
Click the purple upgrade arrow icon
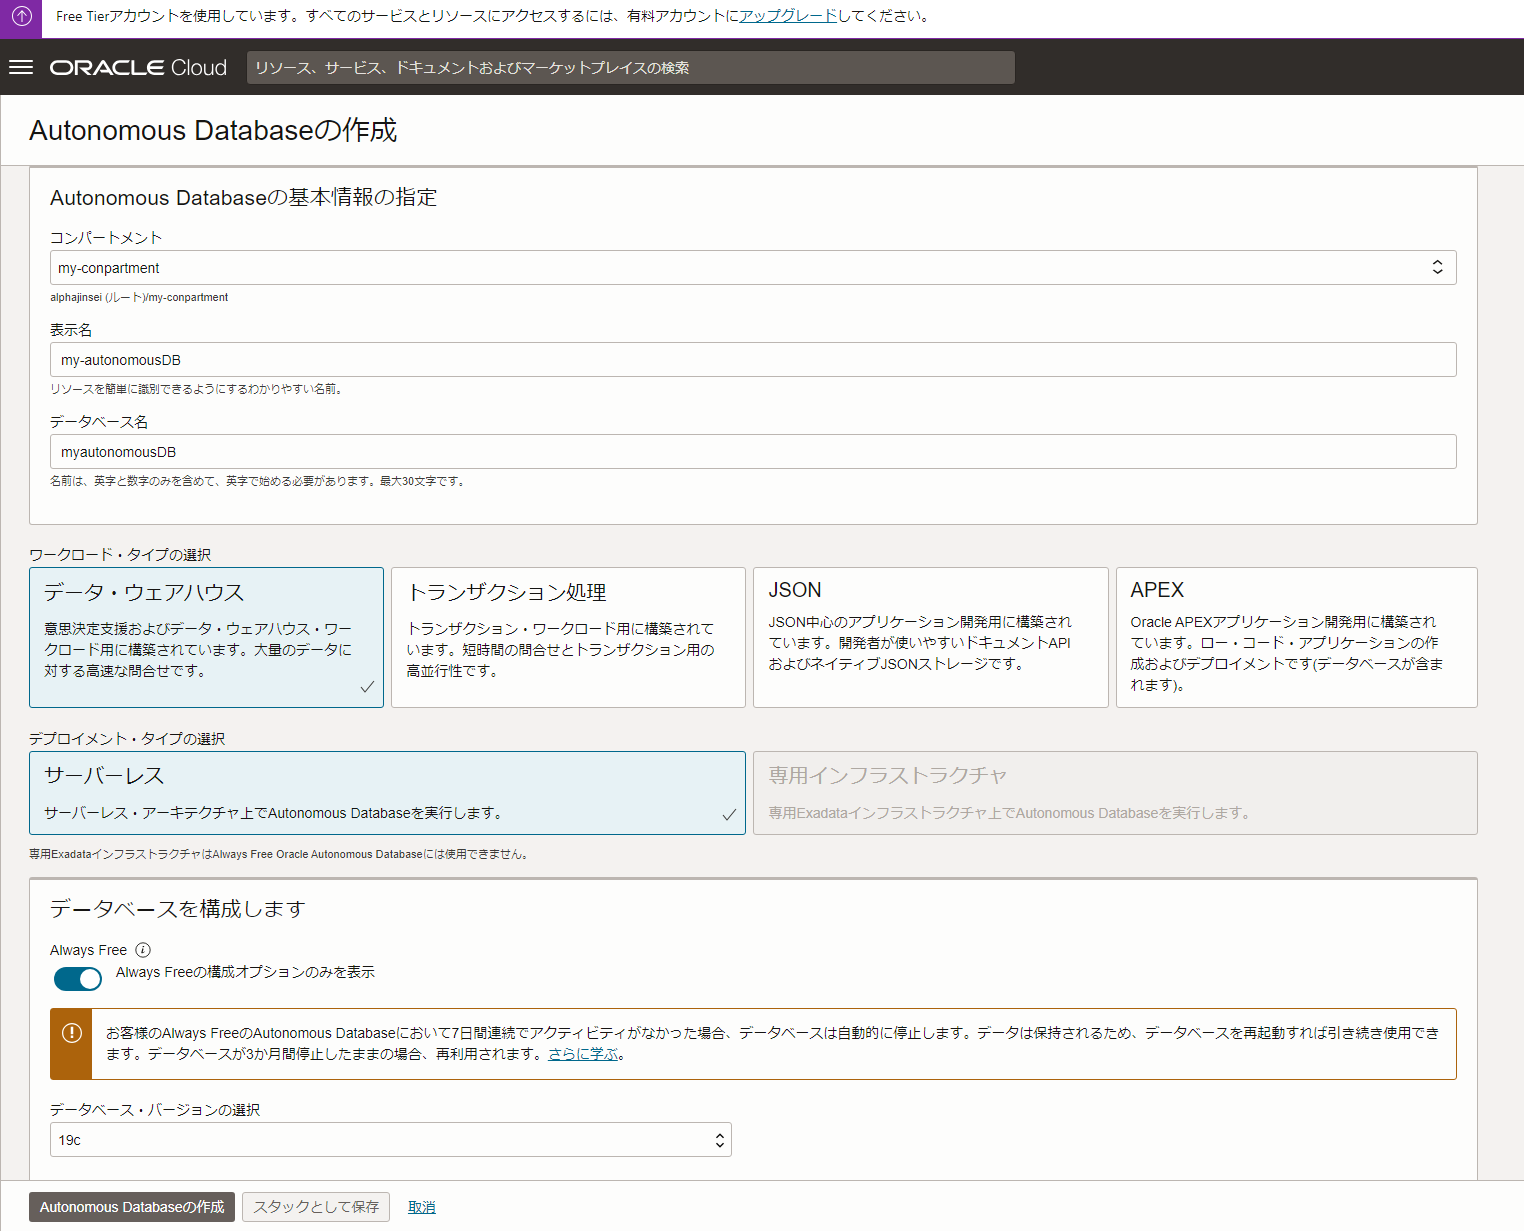[x=21, y=16]
